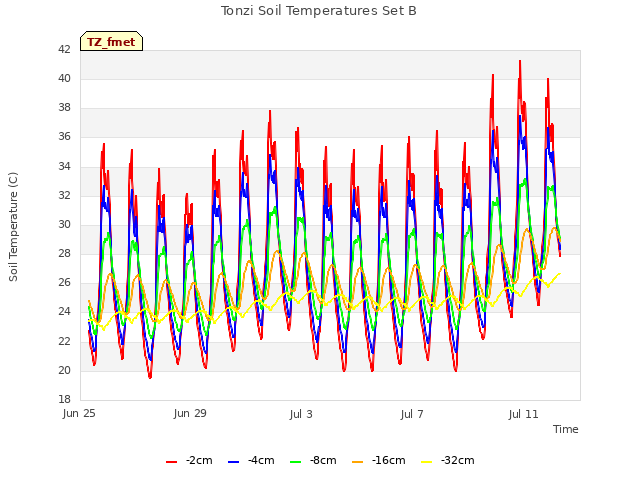
Task: Click the -16cm legend label
Action: click(x=389, y=460)
